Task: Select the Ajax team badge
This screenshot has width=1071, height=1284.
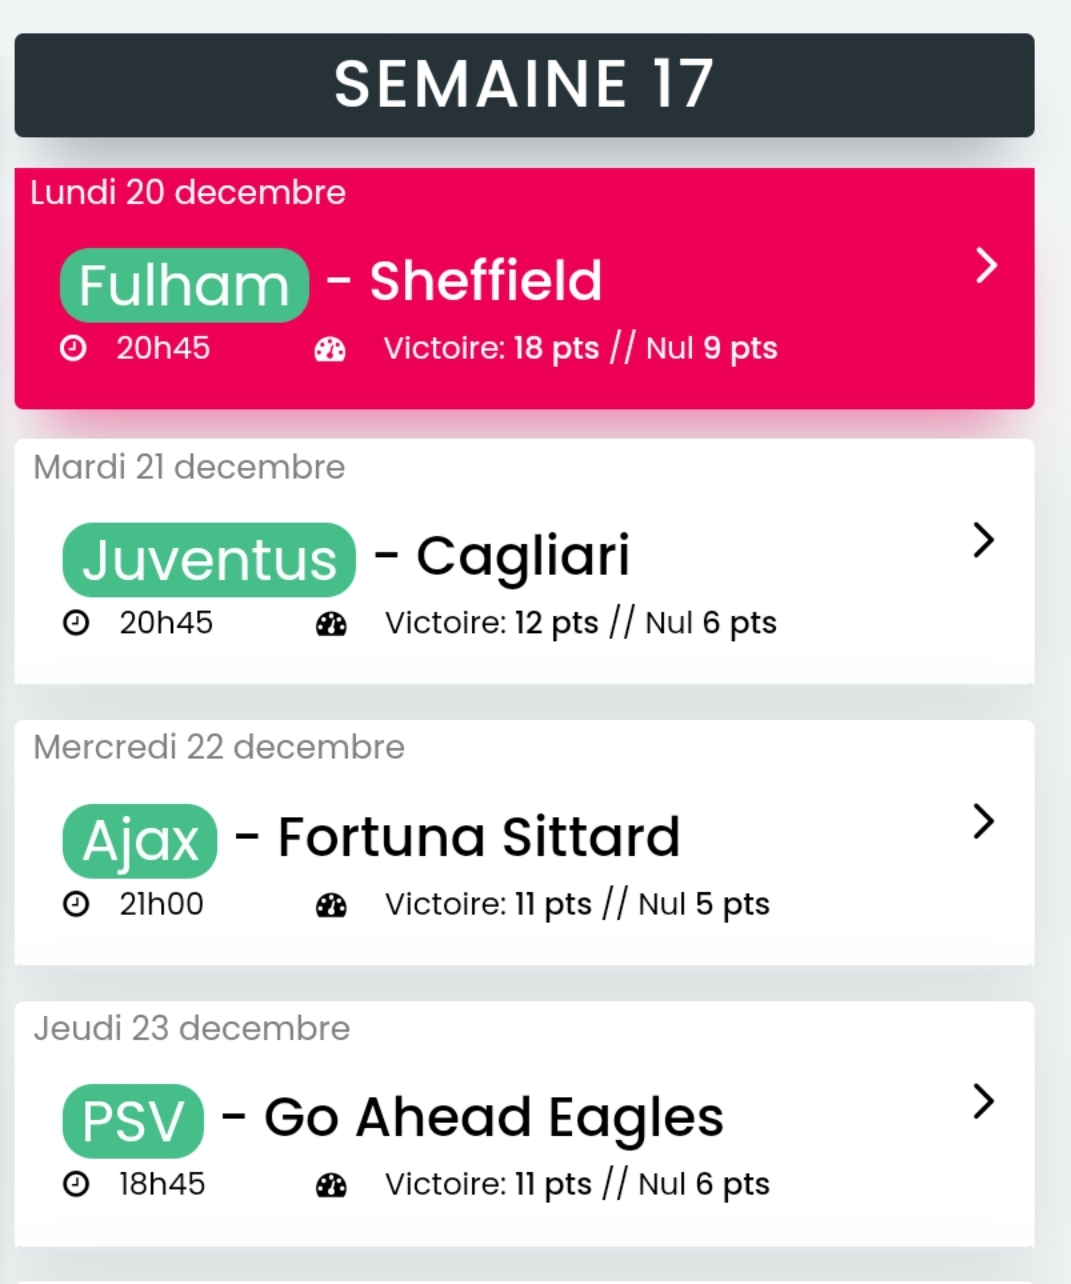Action: tap(140, 841)
